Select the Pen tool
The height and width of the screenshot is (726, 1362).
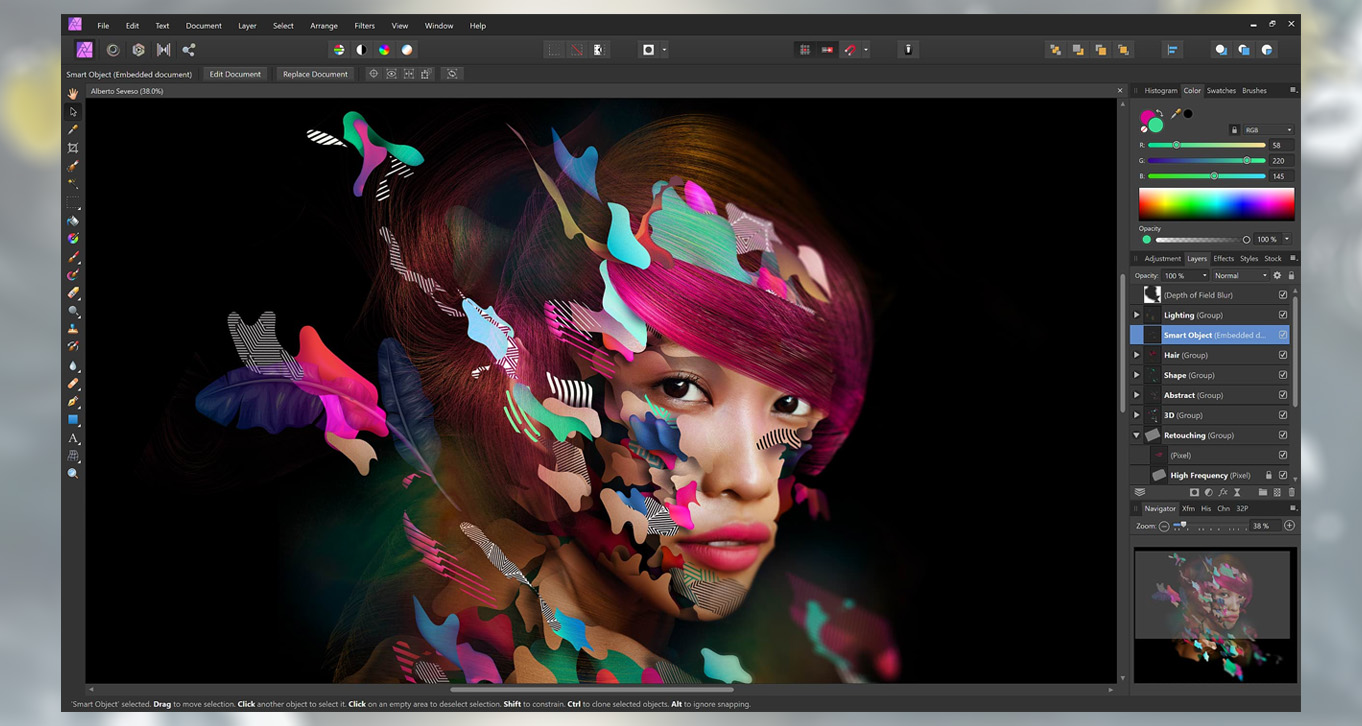coord(73,401)
